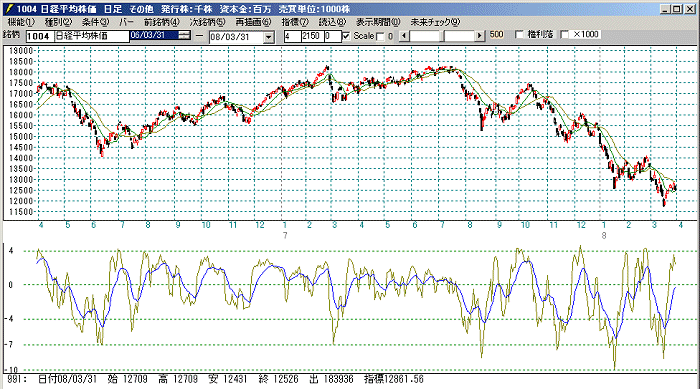
Task: Click the scrollbar right arrow button
Action: [480, 36]
